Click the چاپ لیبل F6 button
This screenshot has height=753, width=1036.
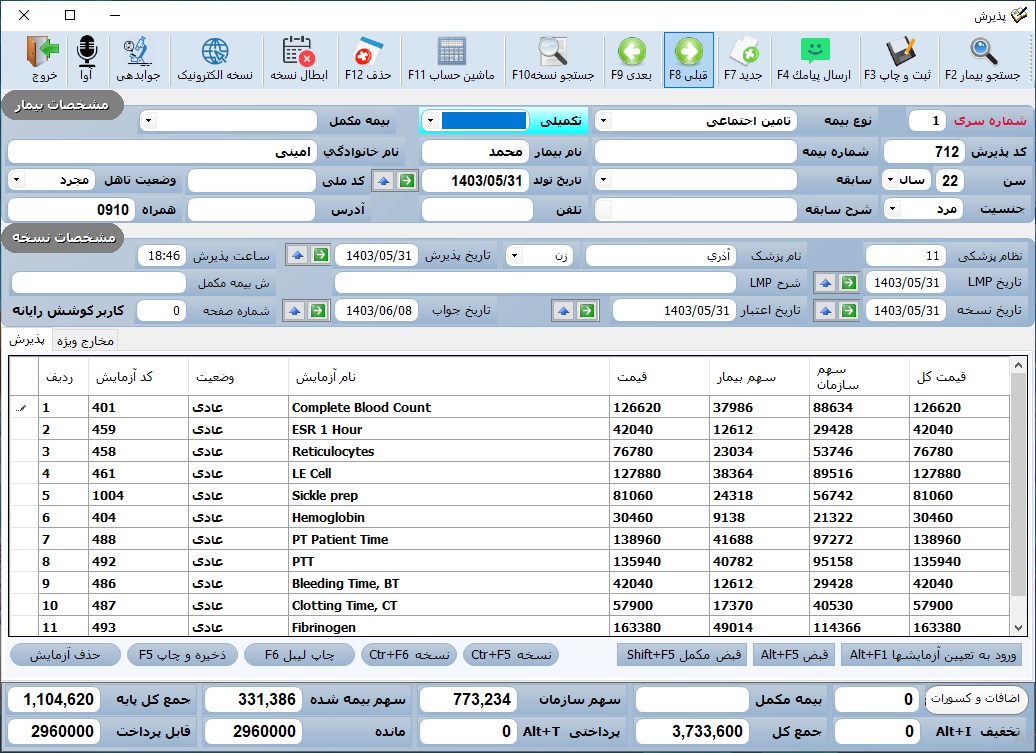300,655
